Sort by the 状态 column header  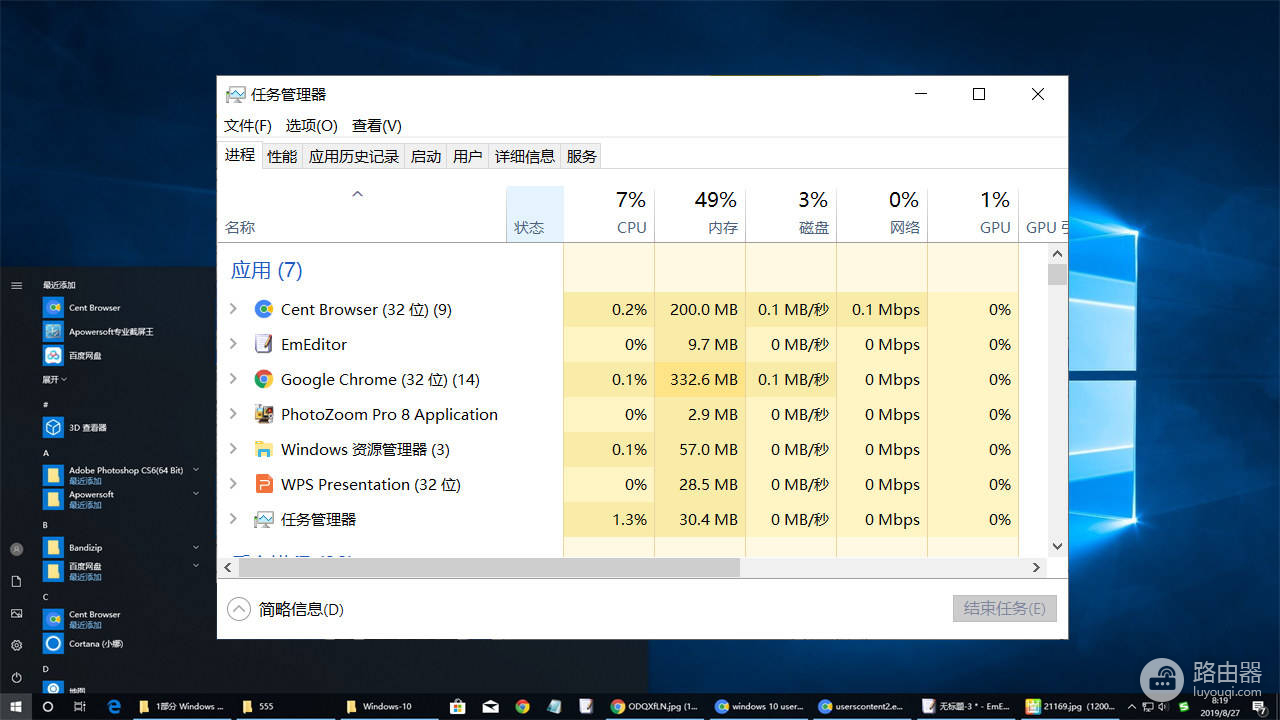[534, 214]
